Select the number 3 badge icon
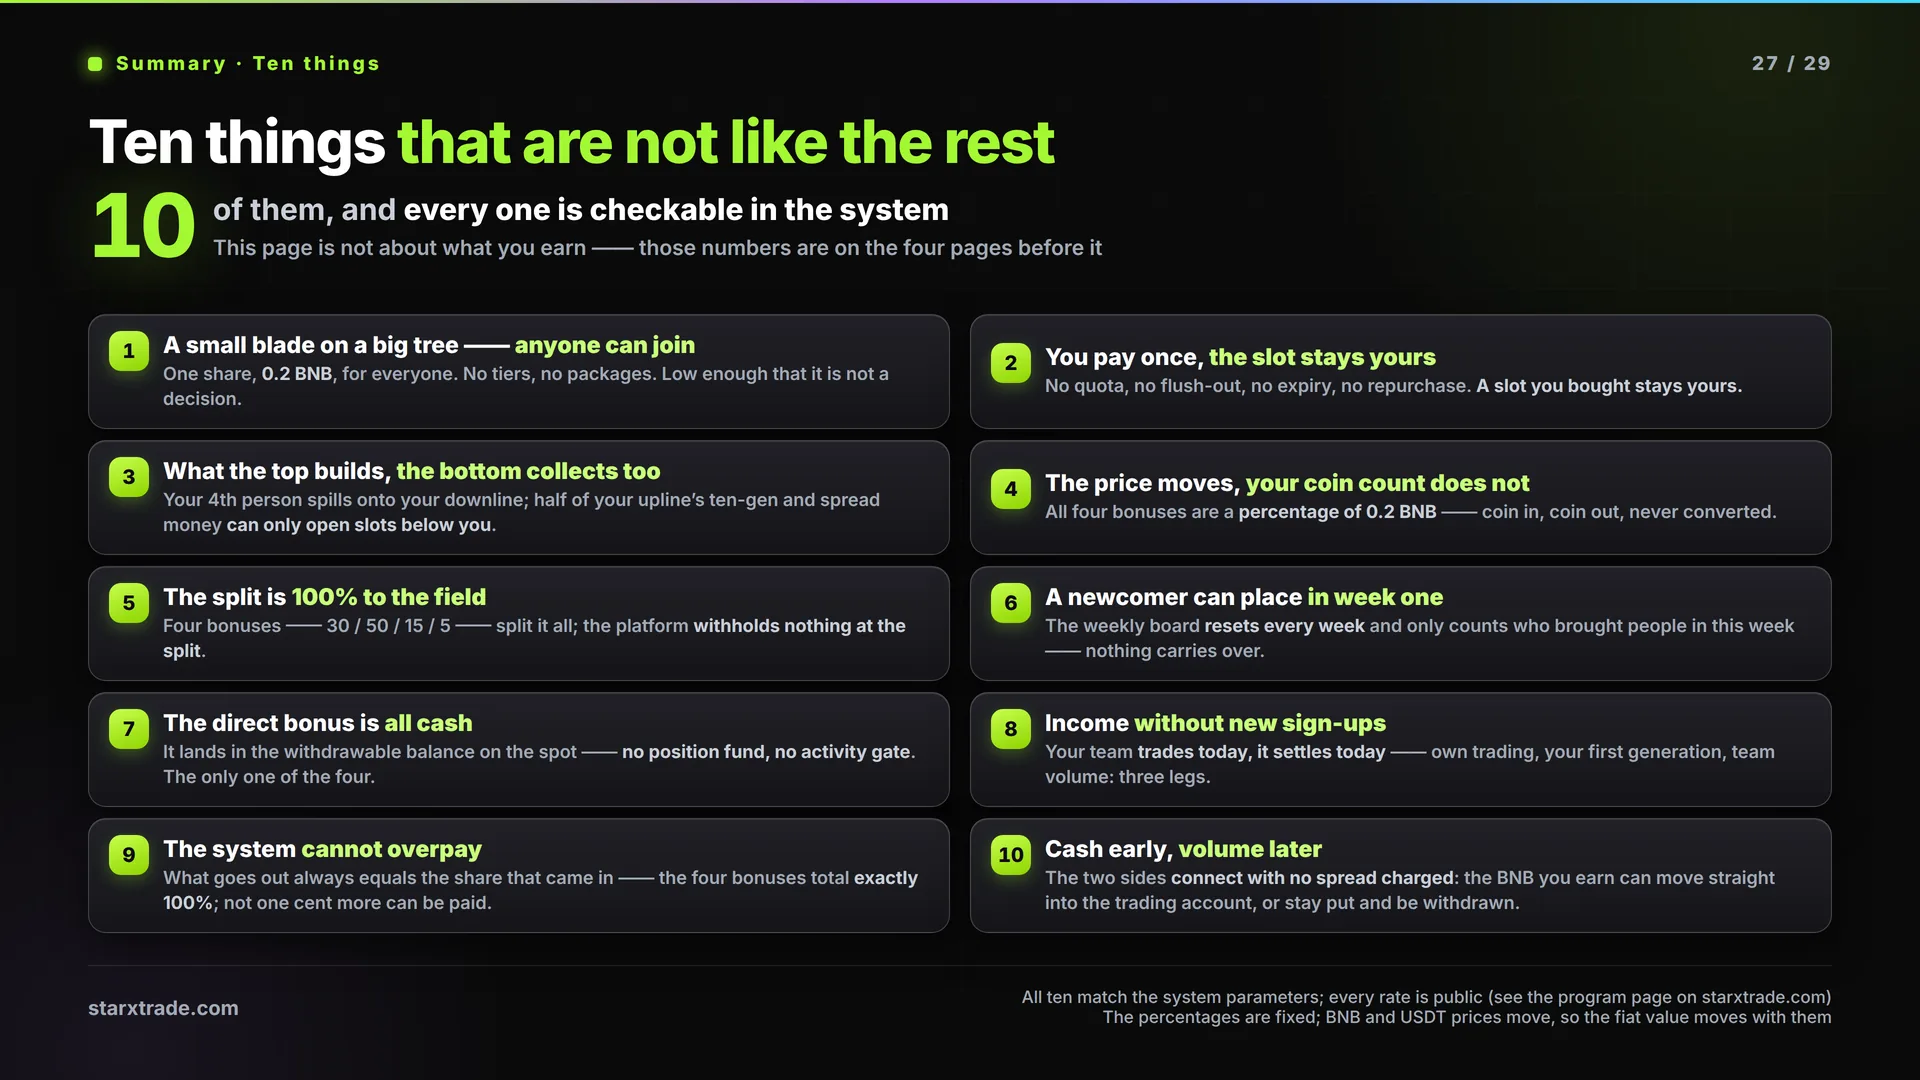Image resolution: width=1920 pixels, height=1080 pixels. (x=129, y=477)
